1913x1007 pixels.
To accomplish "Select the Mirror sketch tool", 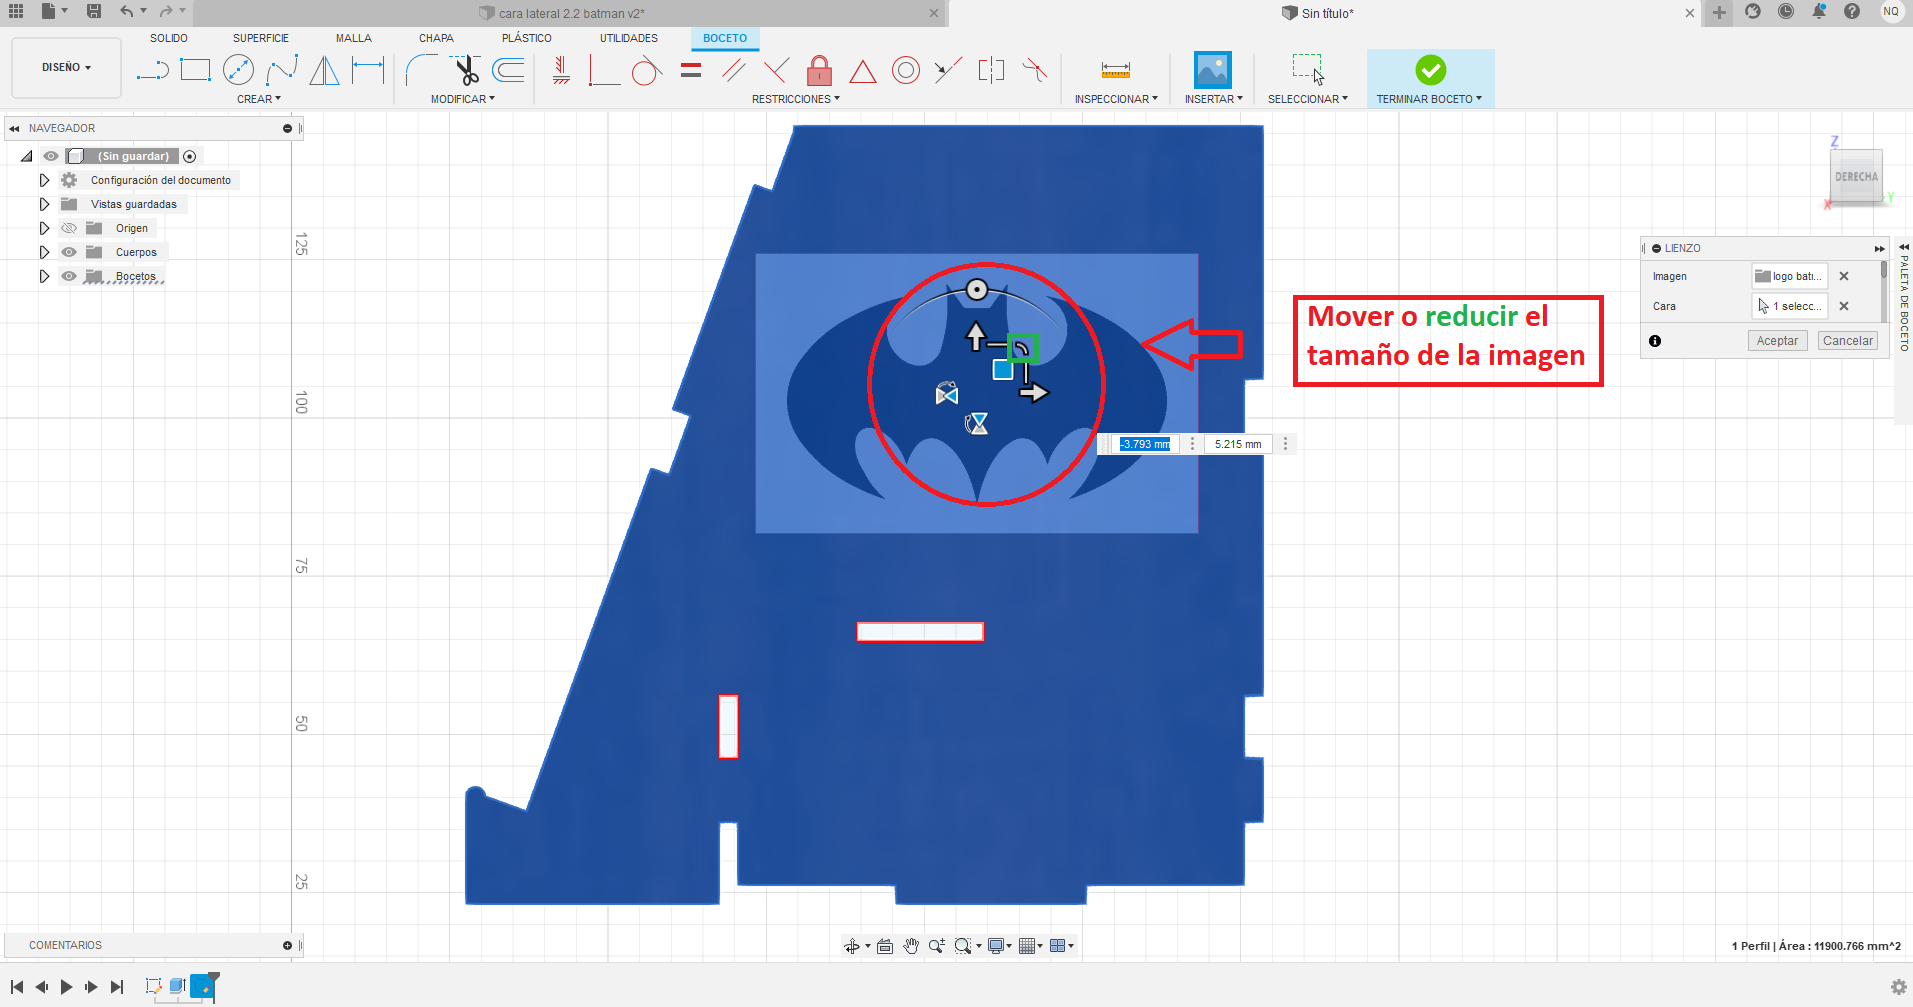I will pyautogui.click(x=324, y=70).
